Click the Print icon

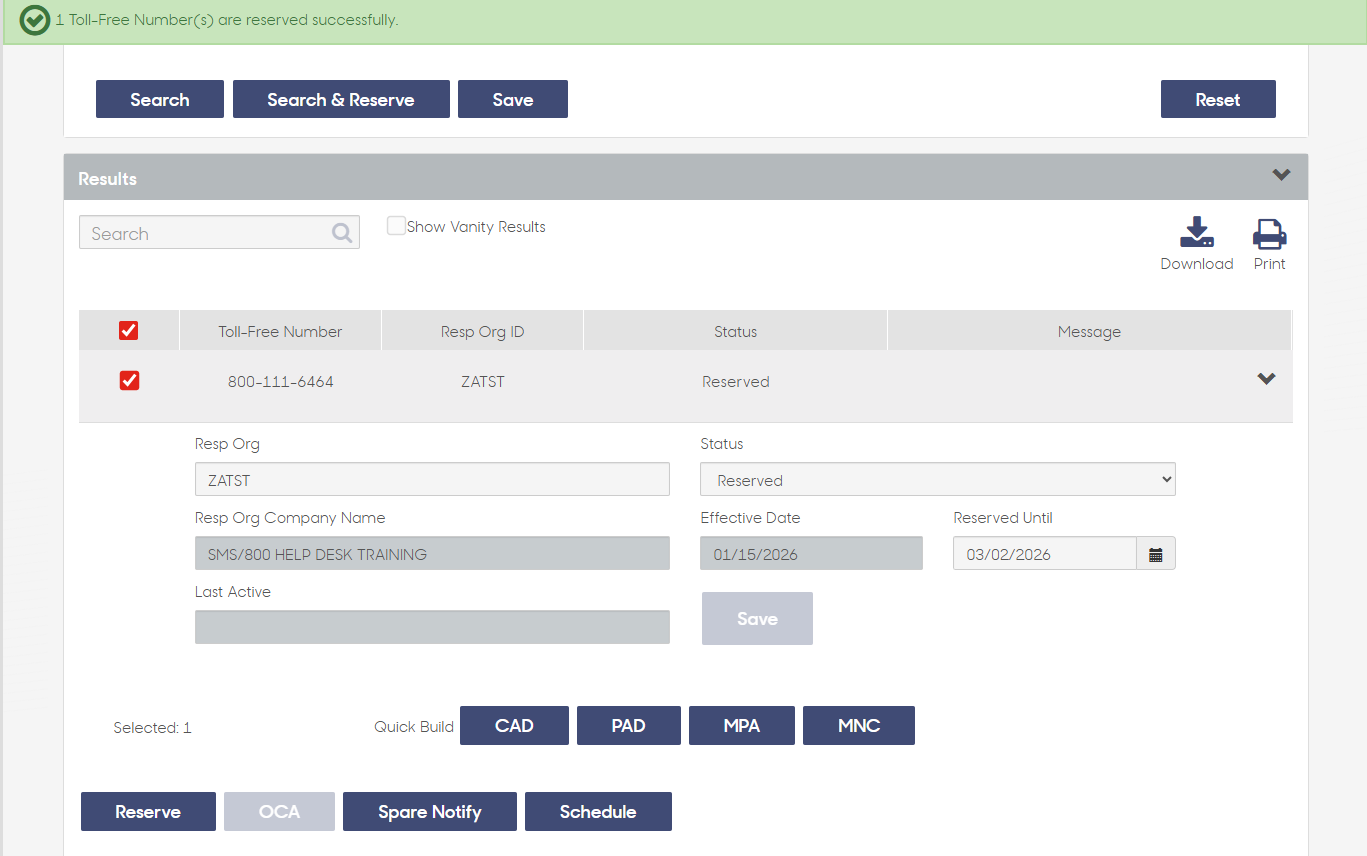1269,233
